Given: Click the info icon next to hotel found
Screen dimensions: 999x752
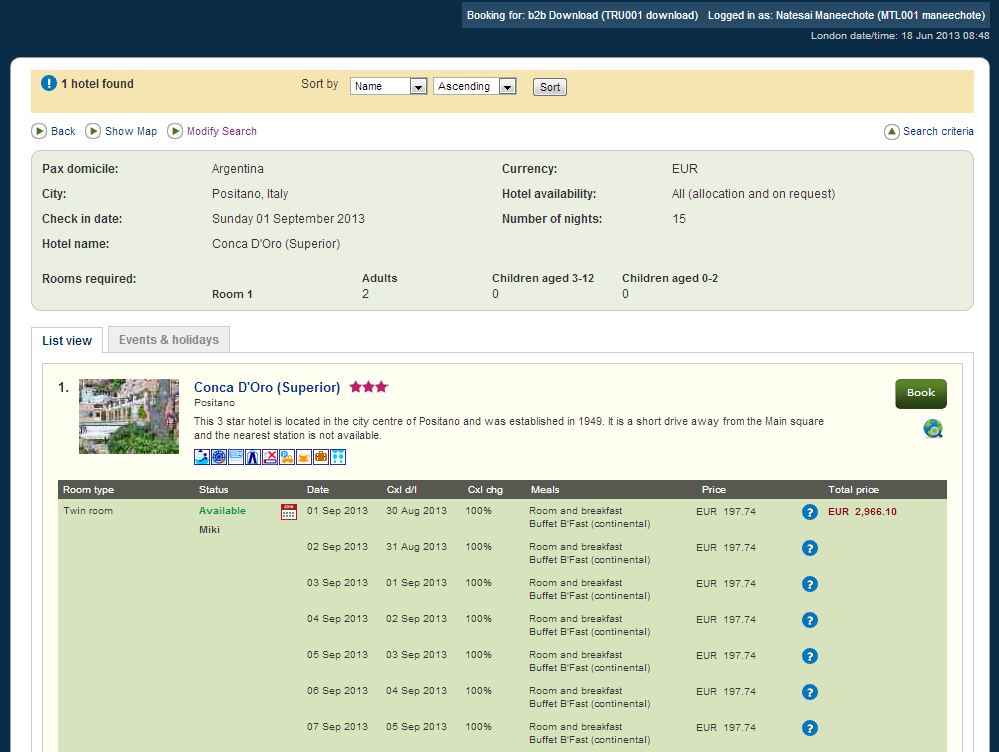Looking at the screenshot, I should (x=49, y=84).
